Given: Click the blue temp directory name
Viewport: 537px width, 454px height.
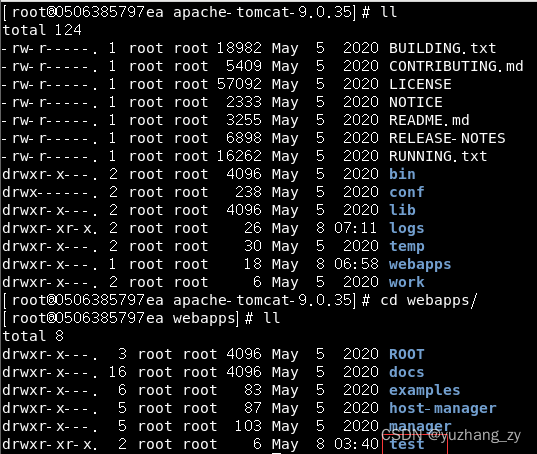Looking at the screenshot, I should coord(407,247).
